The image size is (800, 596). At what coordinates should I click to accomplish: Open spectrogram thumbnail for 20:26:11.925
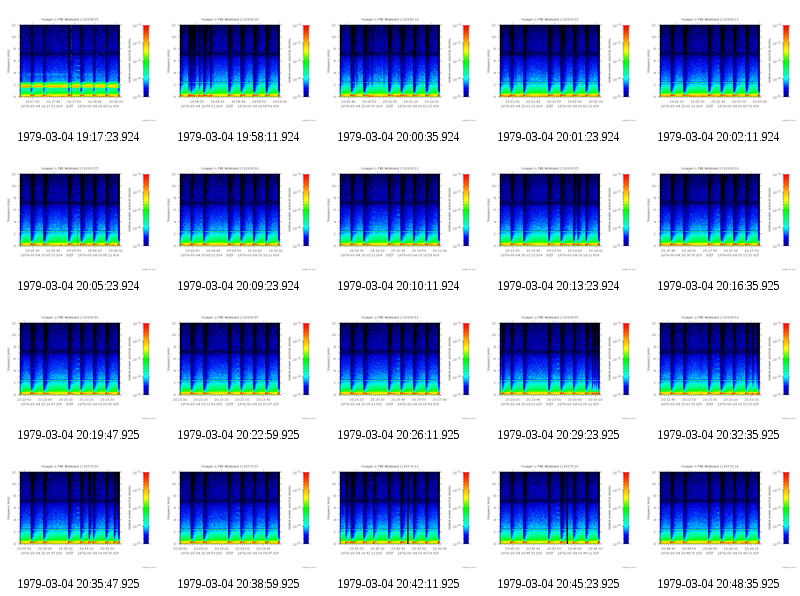400,367
